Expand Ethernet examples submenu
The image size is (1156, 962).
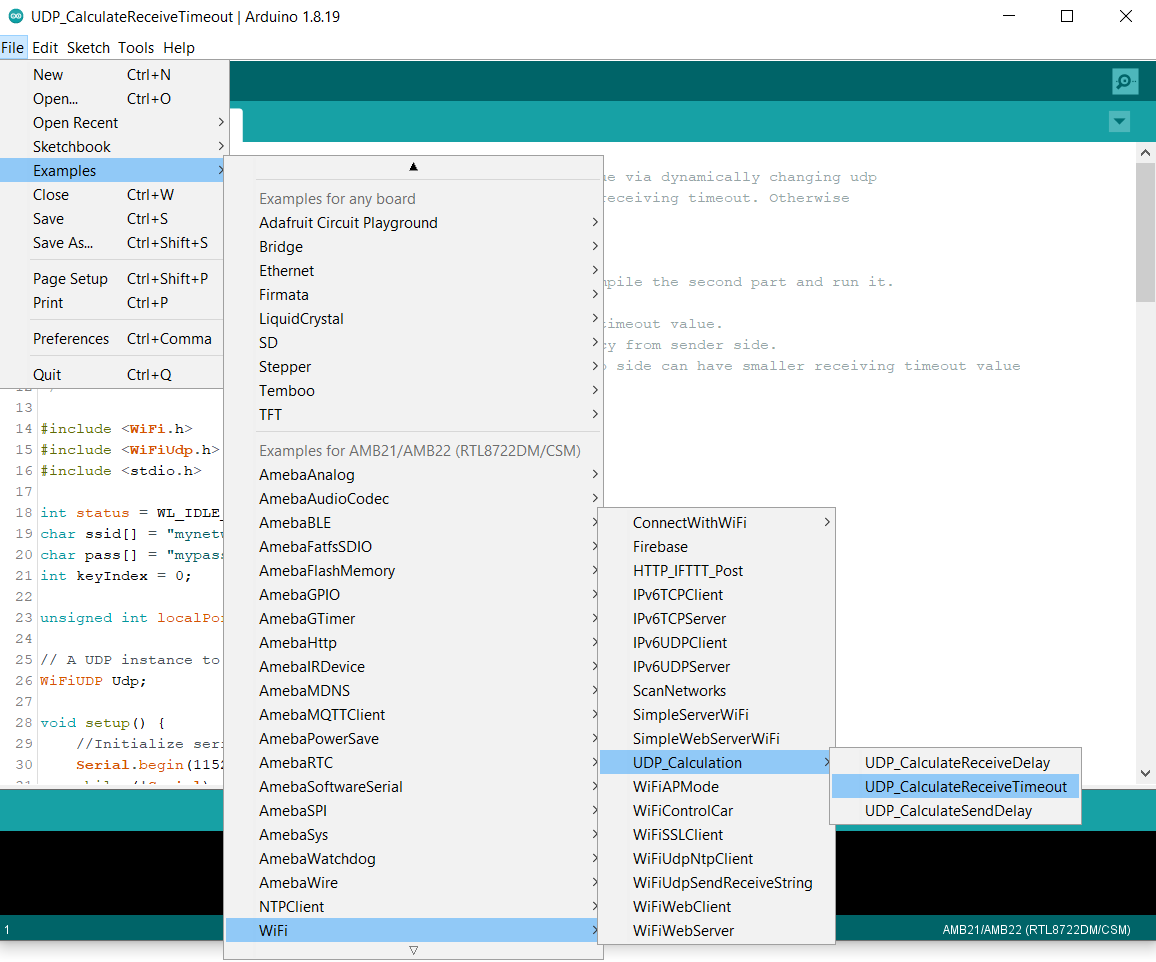point(414,271)
